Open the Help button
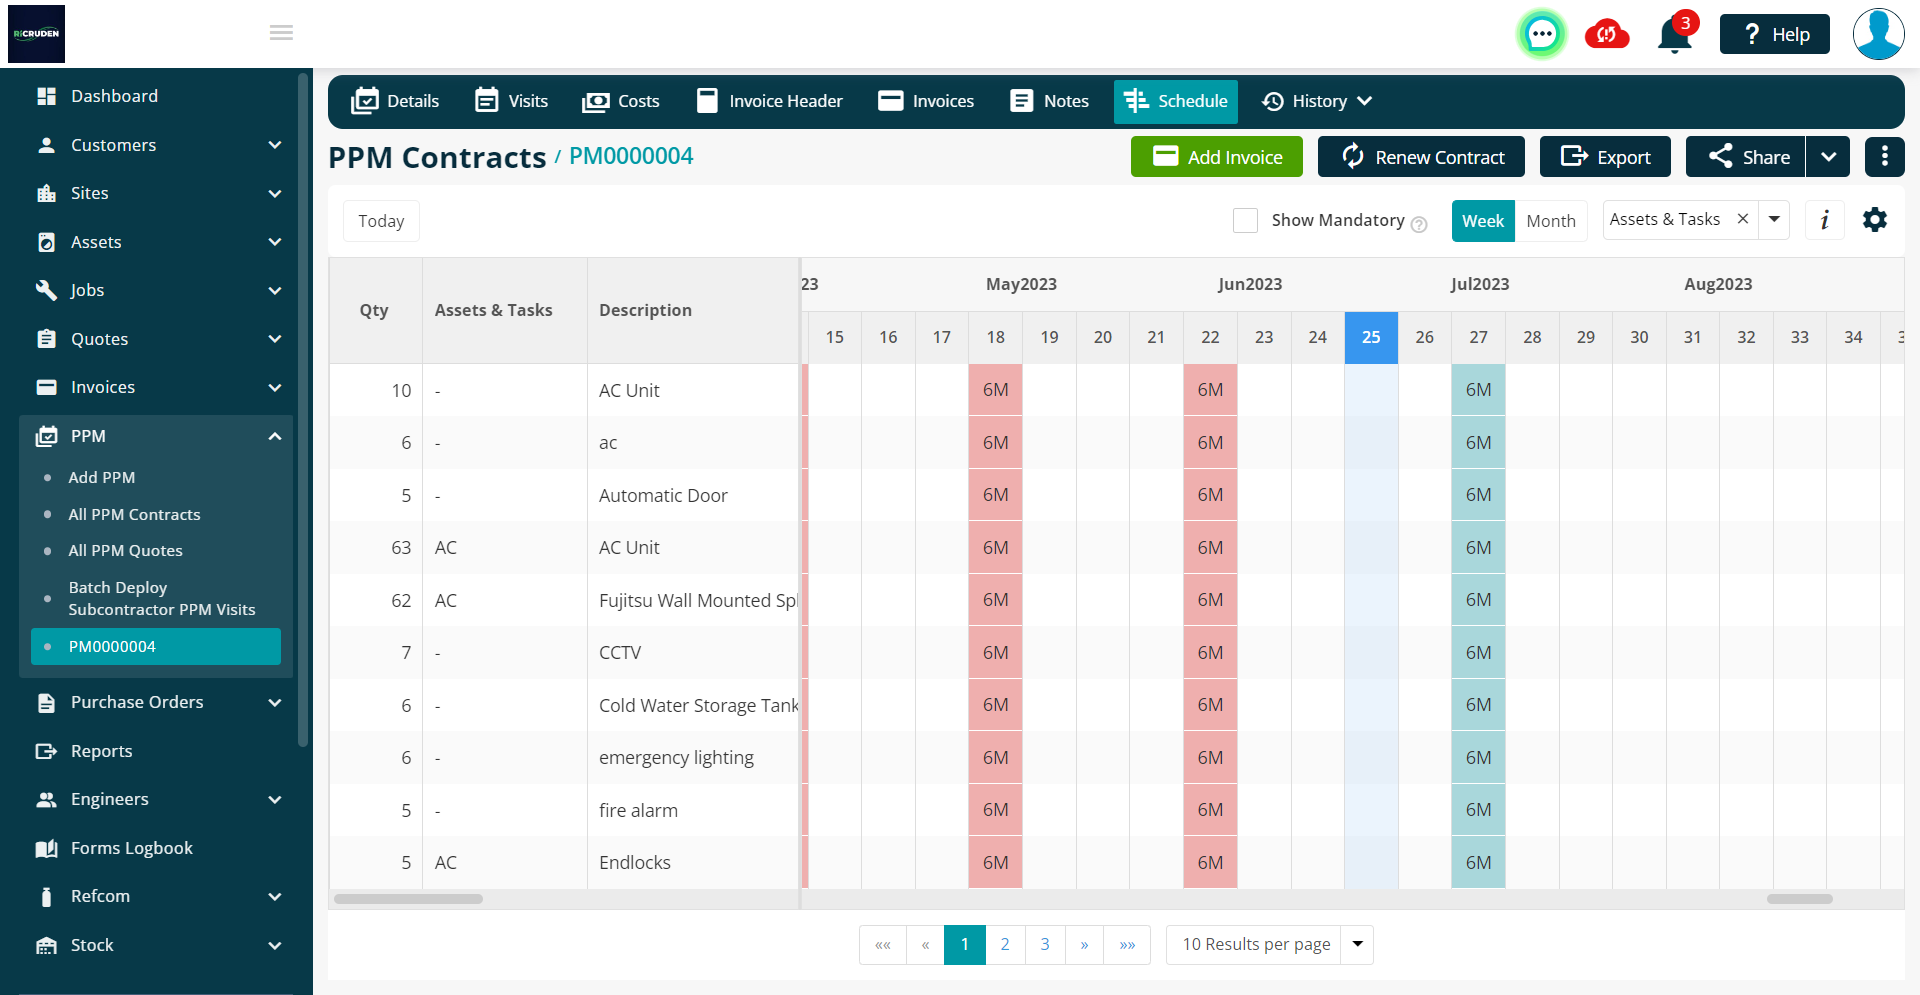Screen dimensions: 1920x995 [x=1775, y=34]
